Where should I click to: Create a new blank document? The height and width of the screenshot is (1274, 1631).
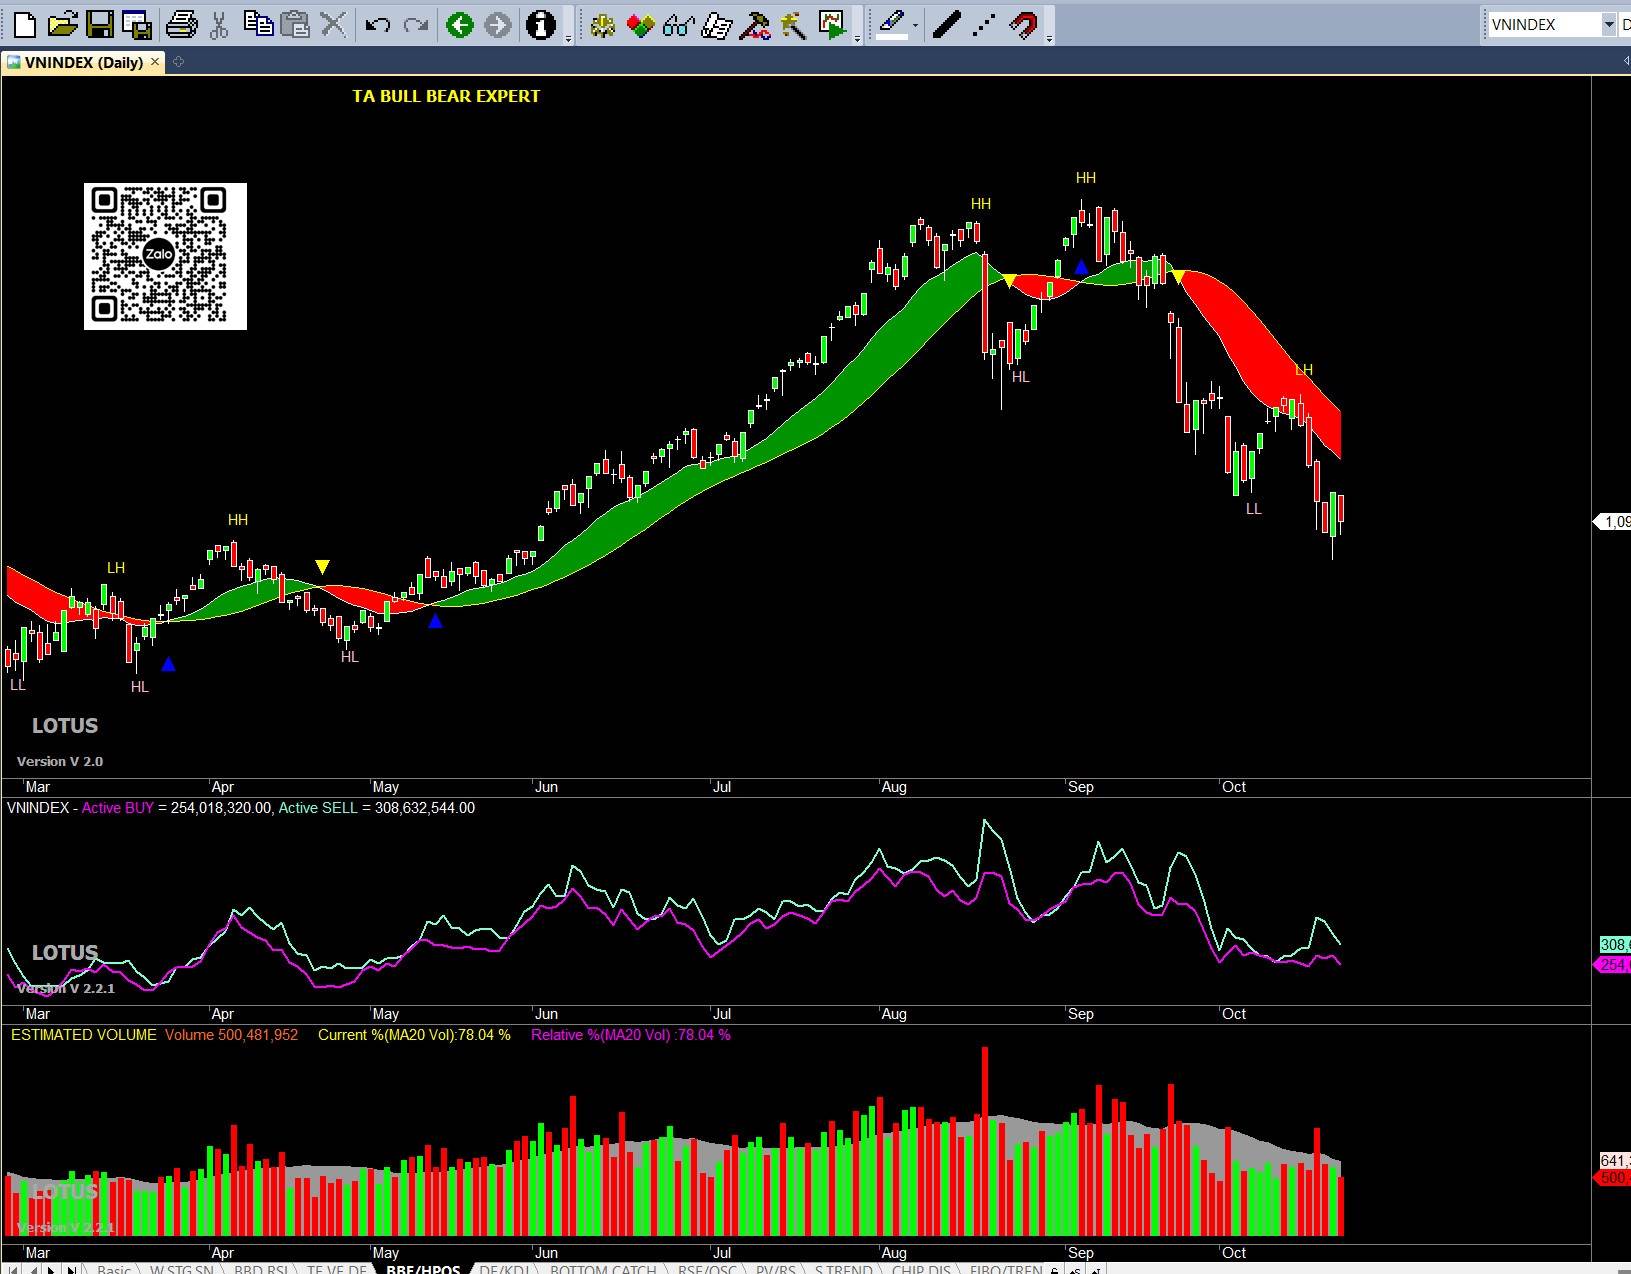25,25
